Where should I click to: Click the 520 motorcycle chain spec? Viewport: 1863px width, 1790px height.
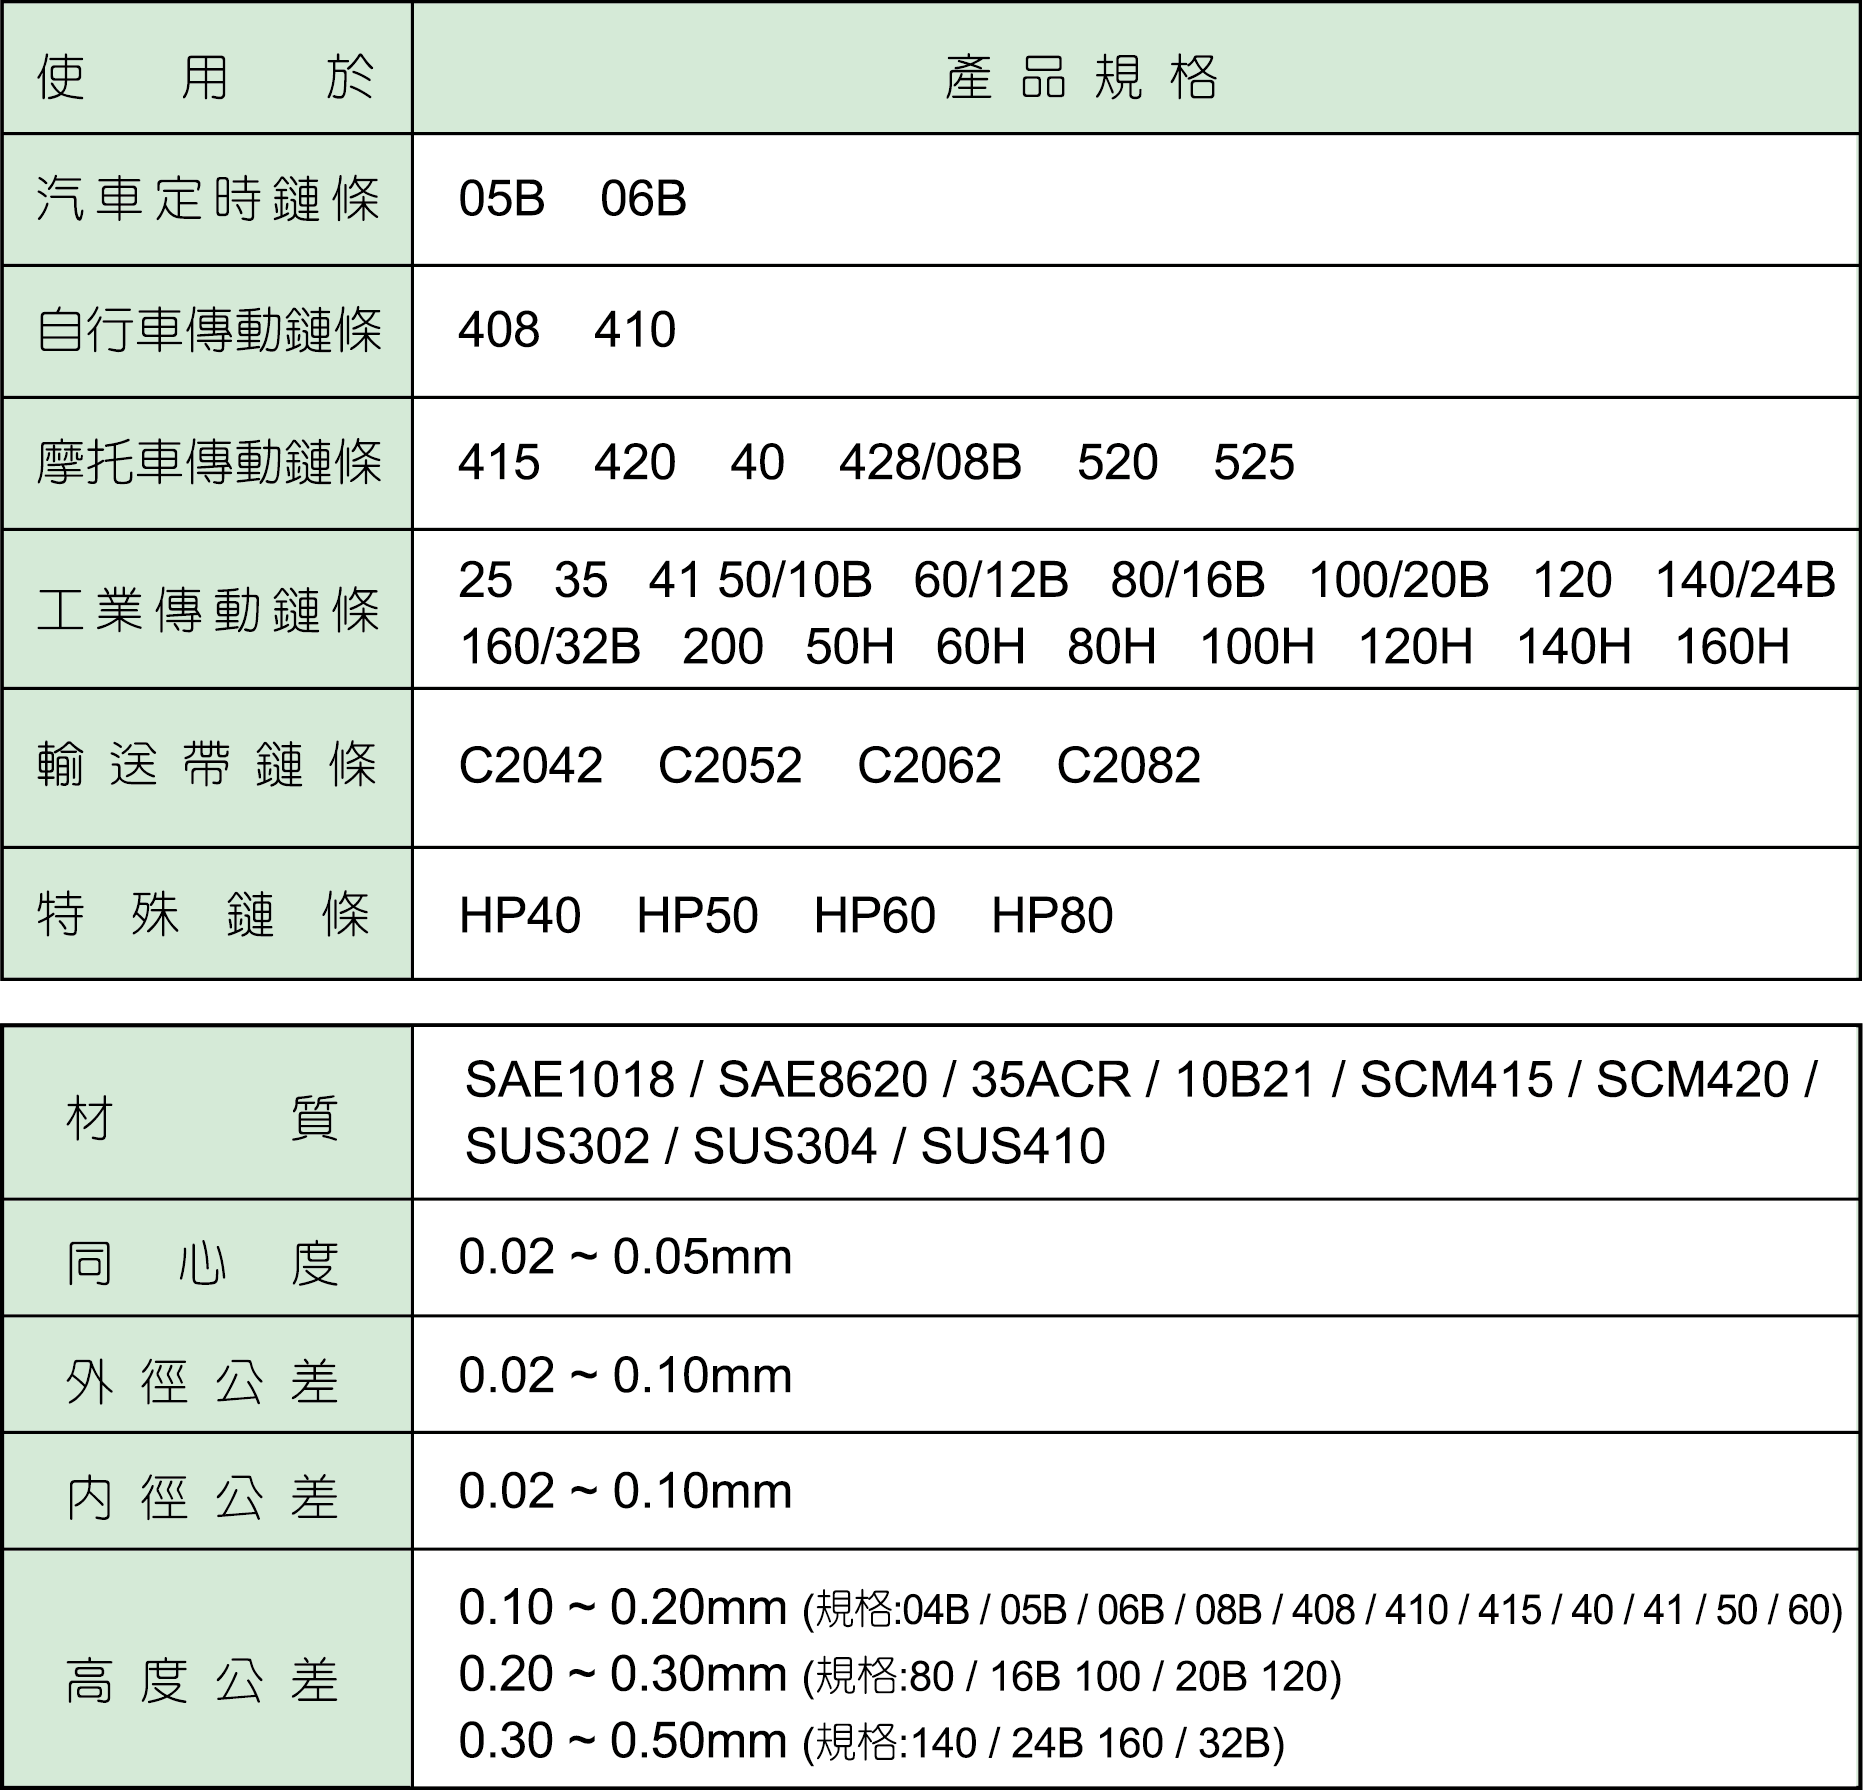(x=1117, y=462)
